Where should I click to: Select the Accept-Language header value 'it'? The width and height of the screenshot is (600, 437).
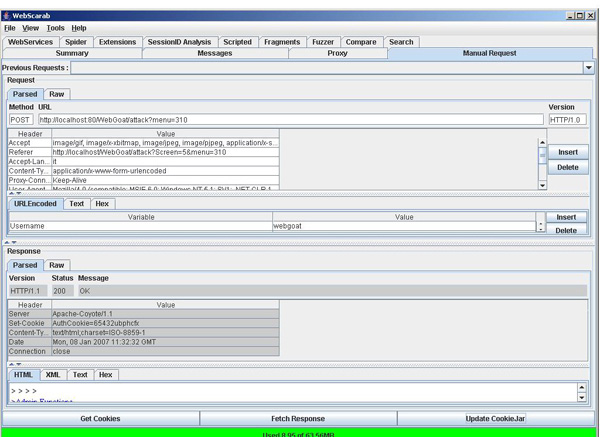(165, 161)
